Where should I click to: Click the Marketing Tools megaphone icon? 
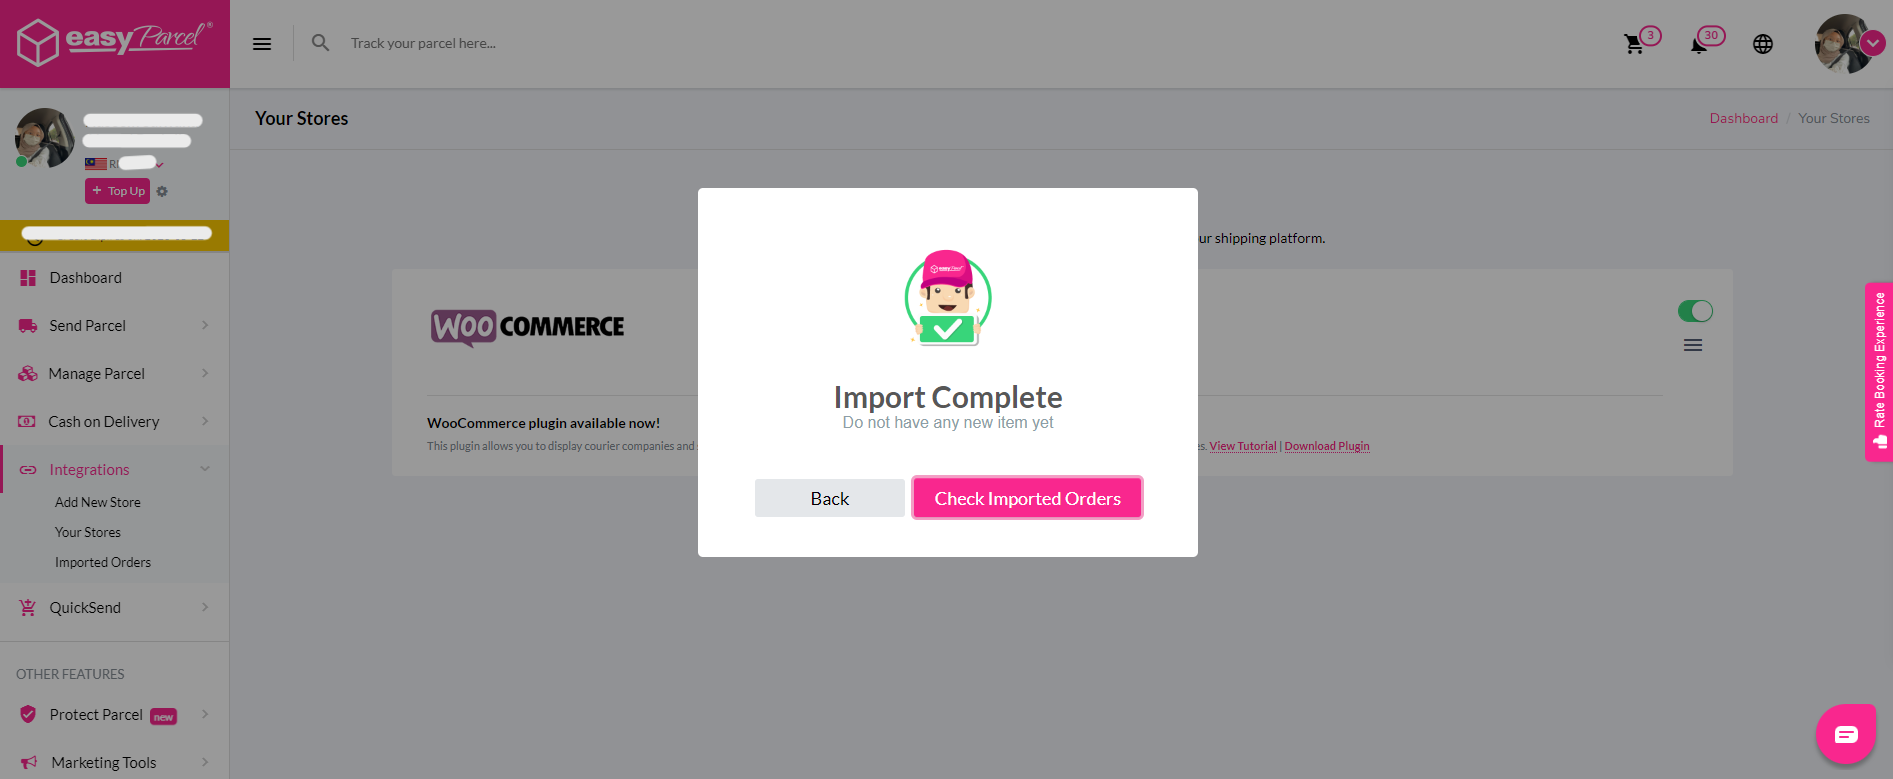click(28, 762)
